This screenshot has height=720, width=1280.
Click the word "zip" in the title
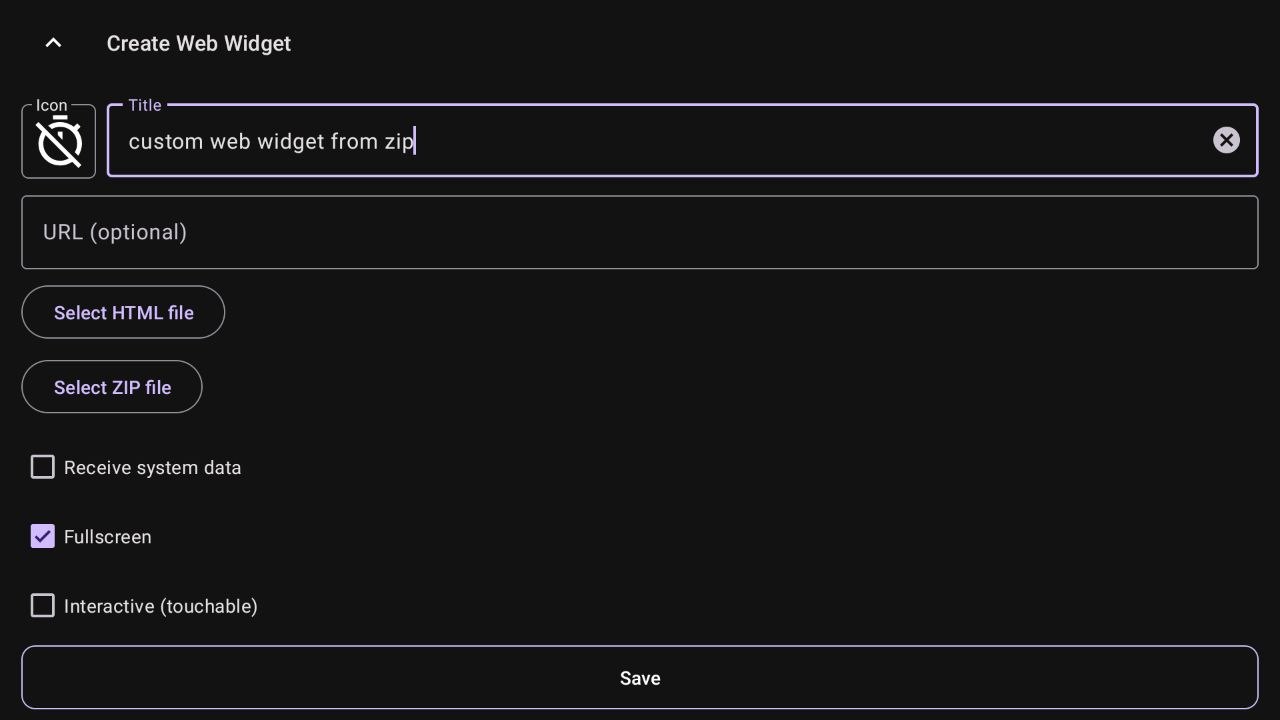coord(399,142)
